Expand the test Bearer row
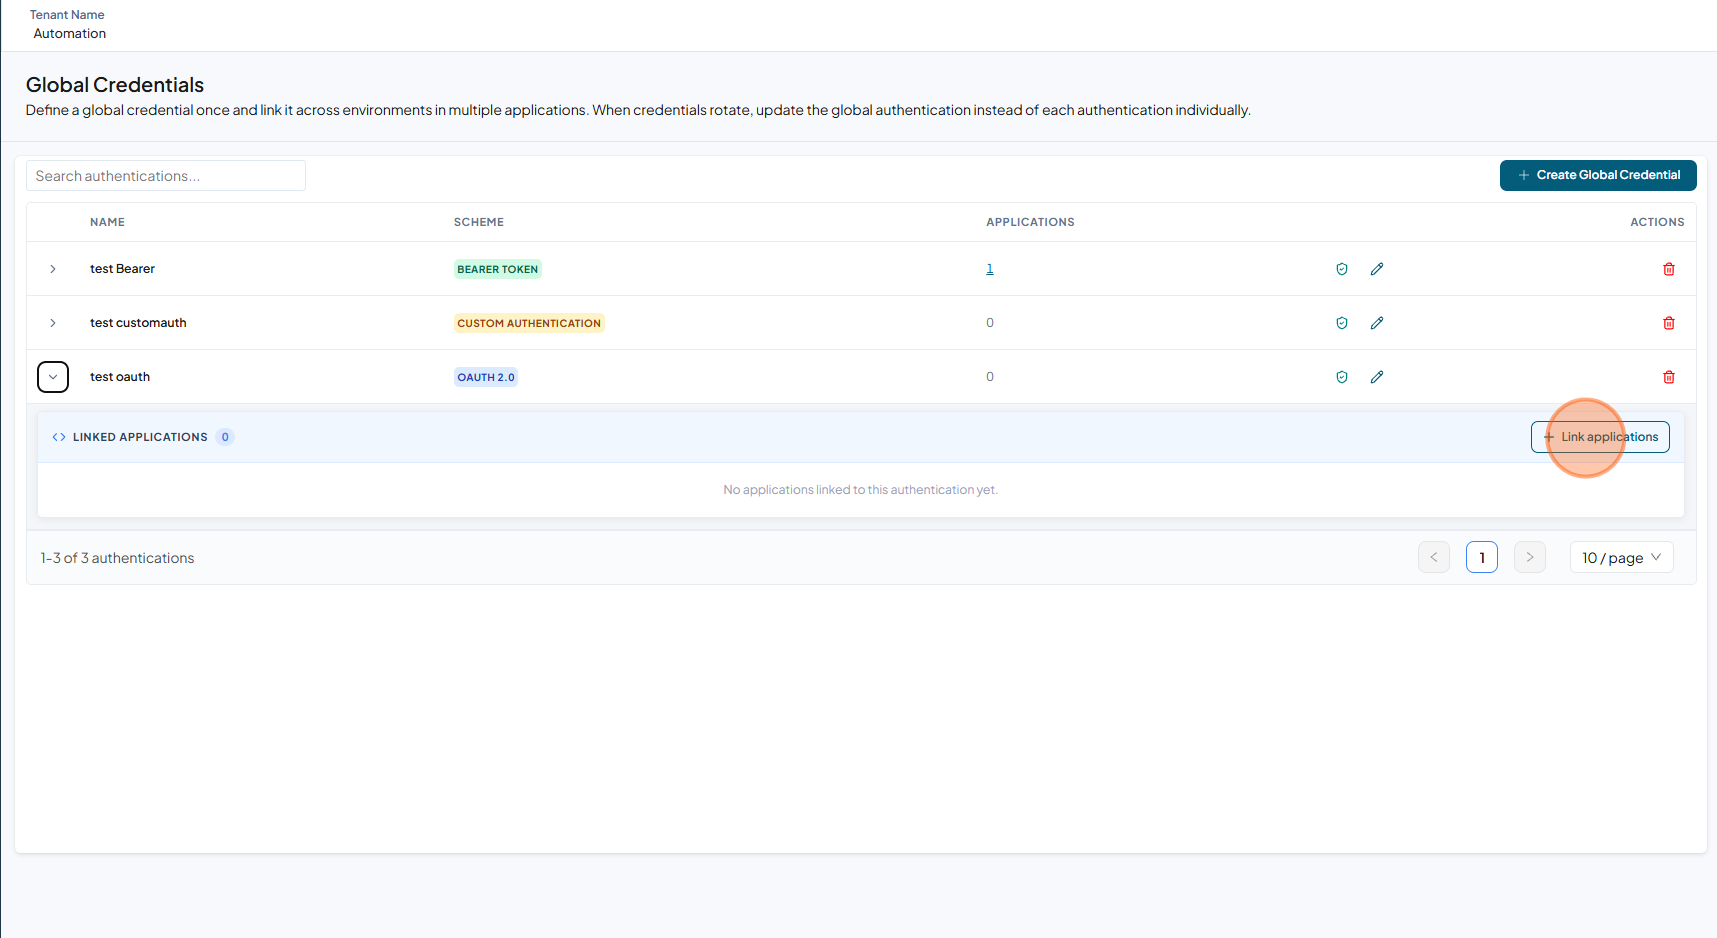 53,269
